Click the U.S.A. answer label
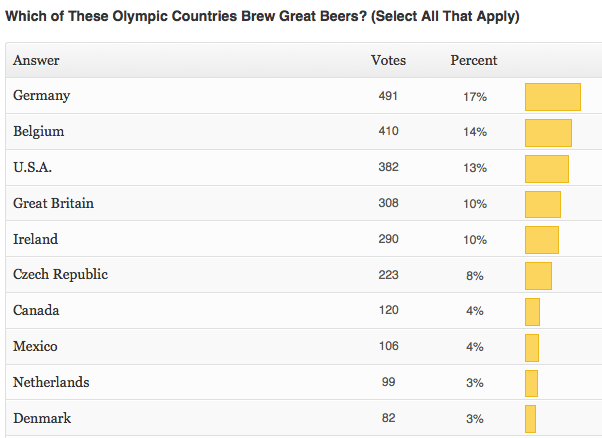Image resolution: width=602 pixels, height=438 pixels. click(x=33, y=168)
